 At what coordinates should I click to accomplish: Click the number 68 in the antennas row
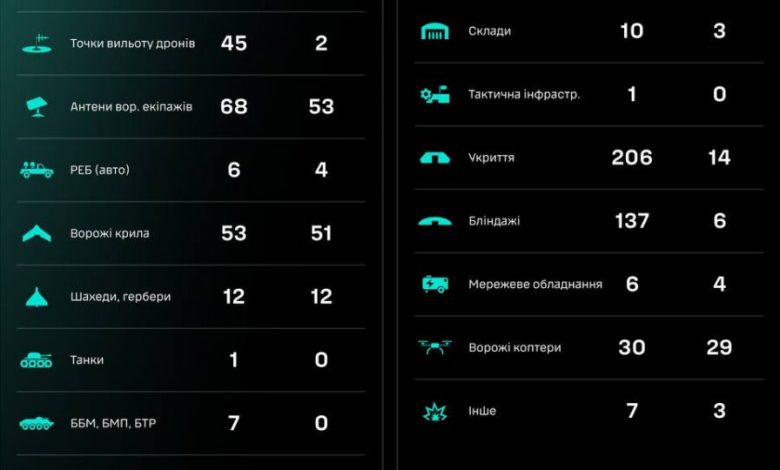point(234,107)
